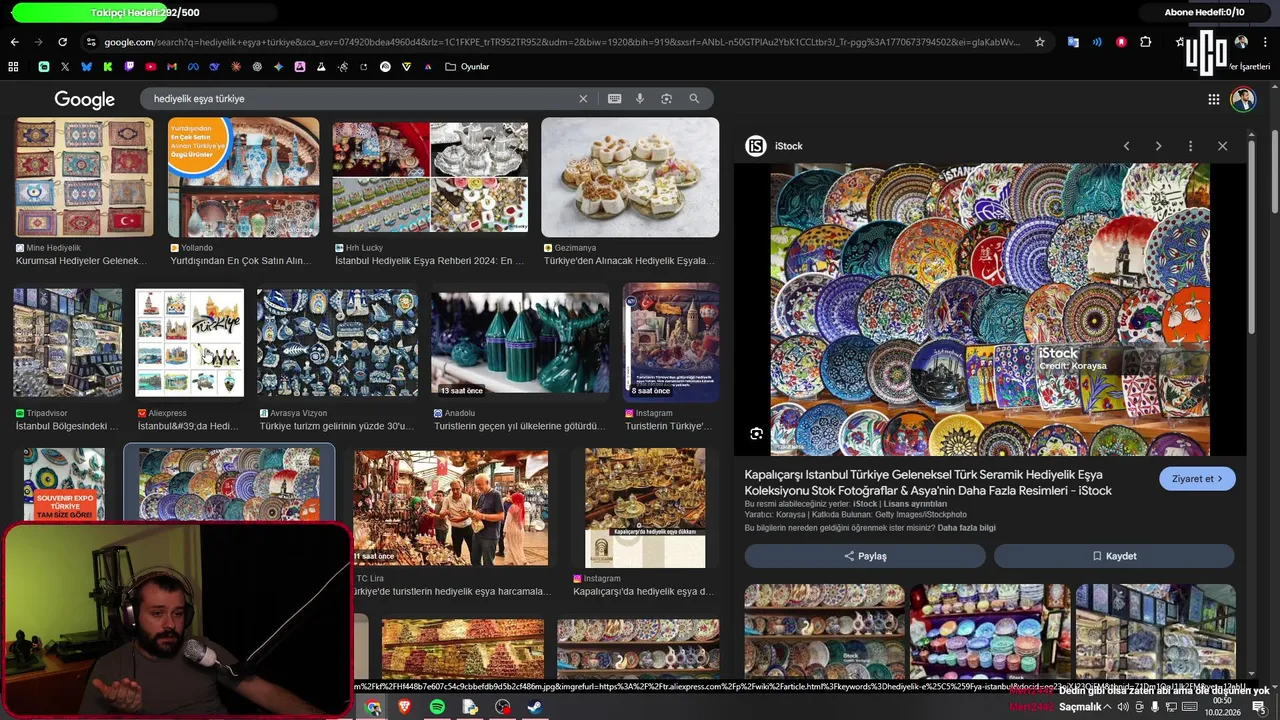Open the Gezimanya lokum image result

click(x=630, y=177)
